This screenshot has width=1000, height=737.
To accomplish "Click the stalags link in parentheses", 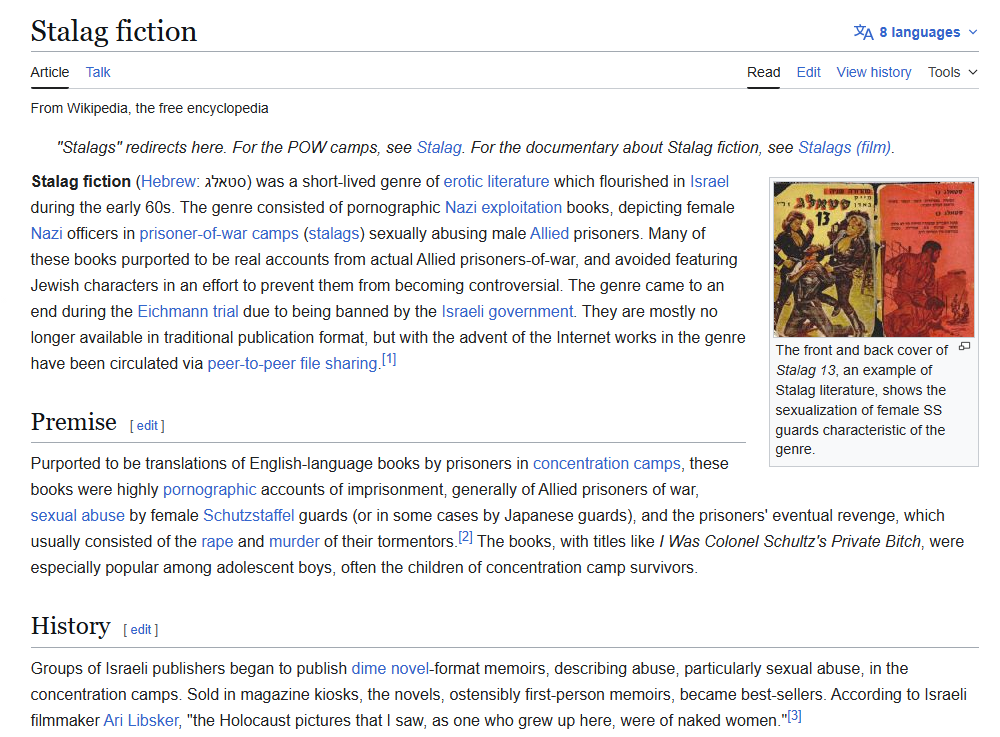I will pyautogui.click(x=334, y=234).
